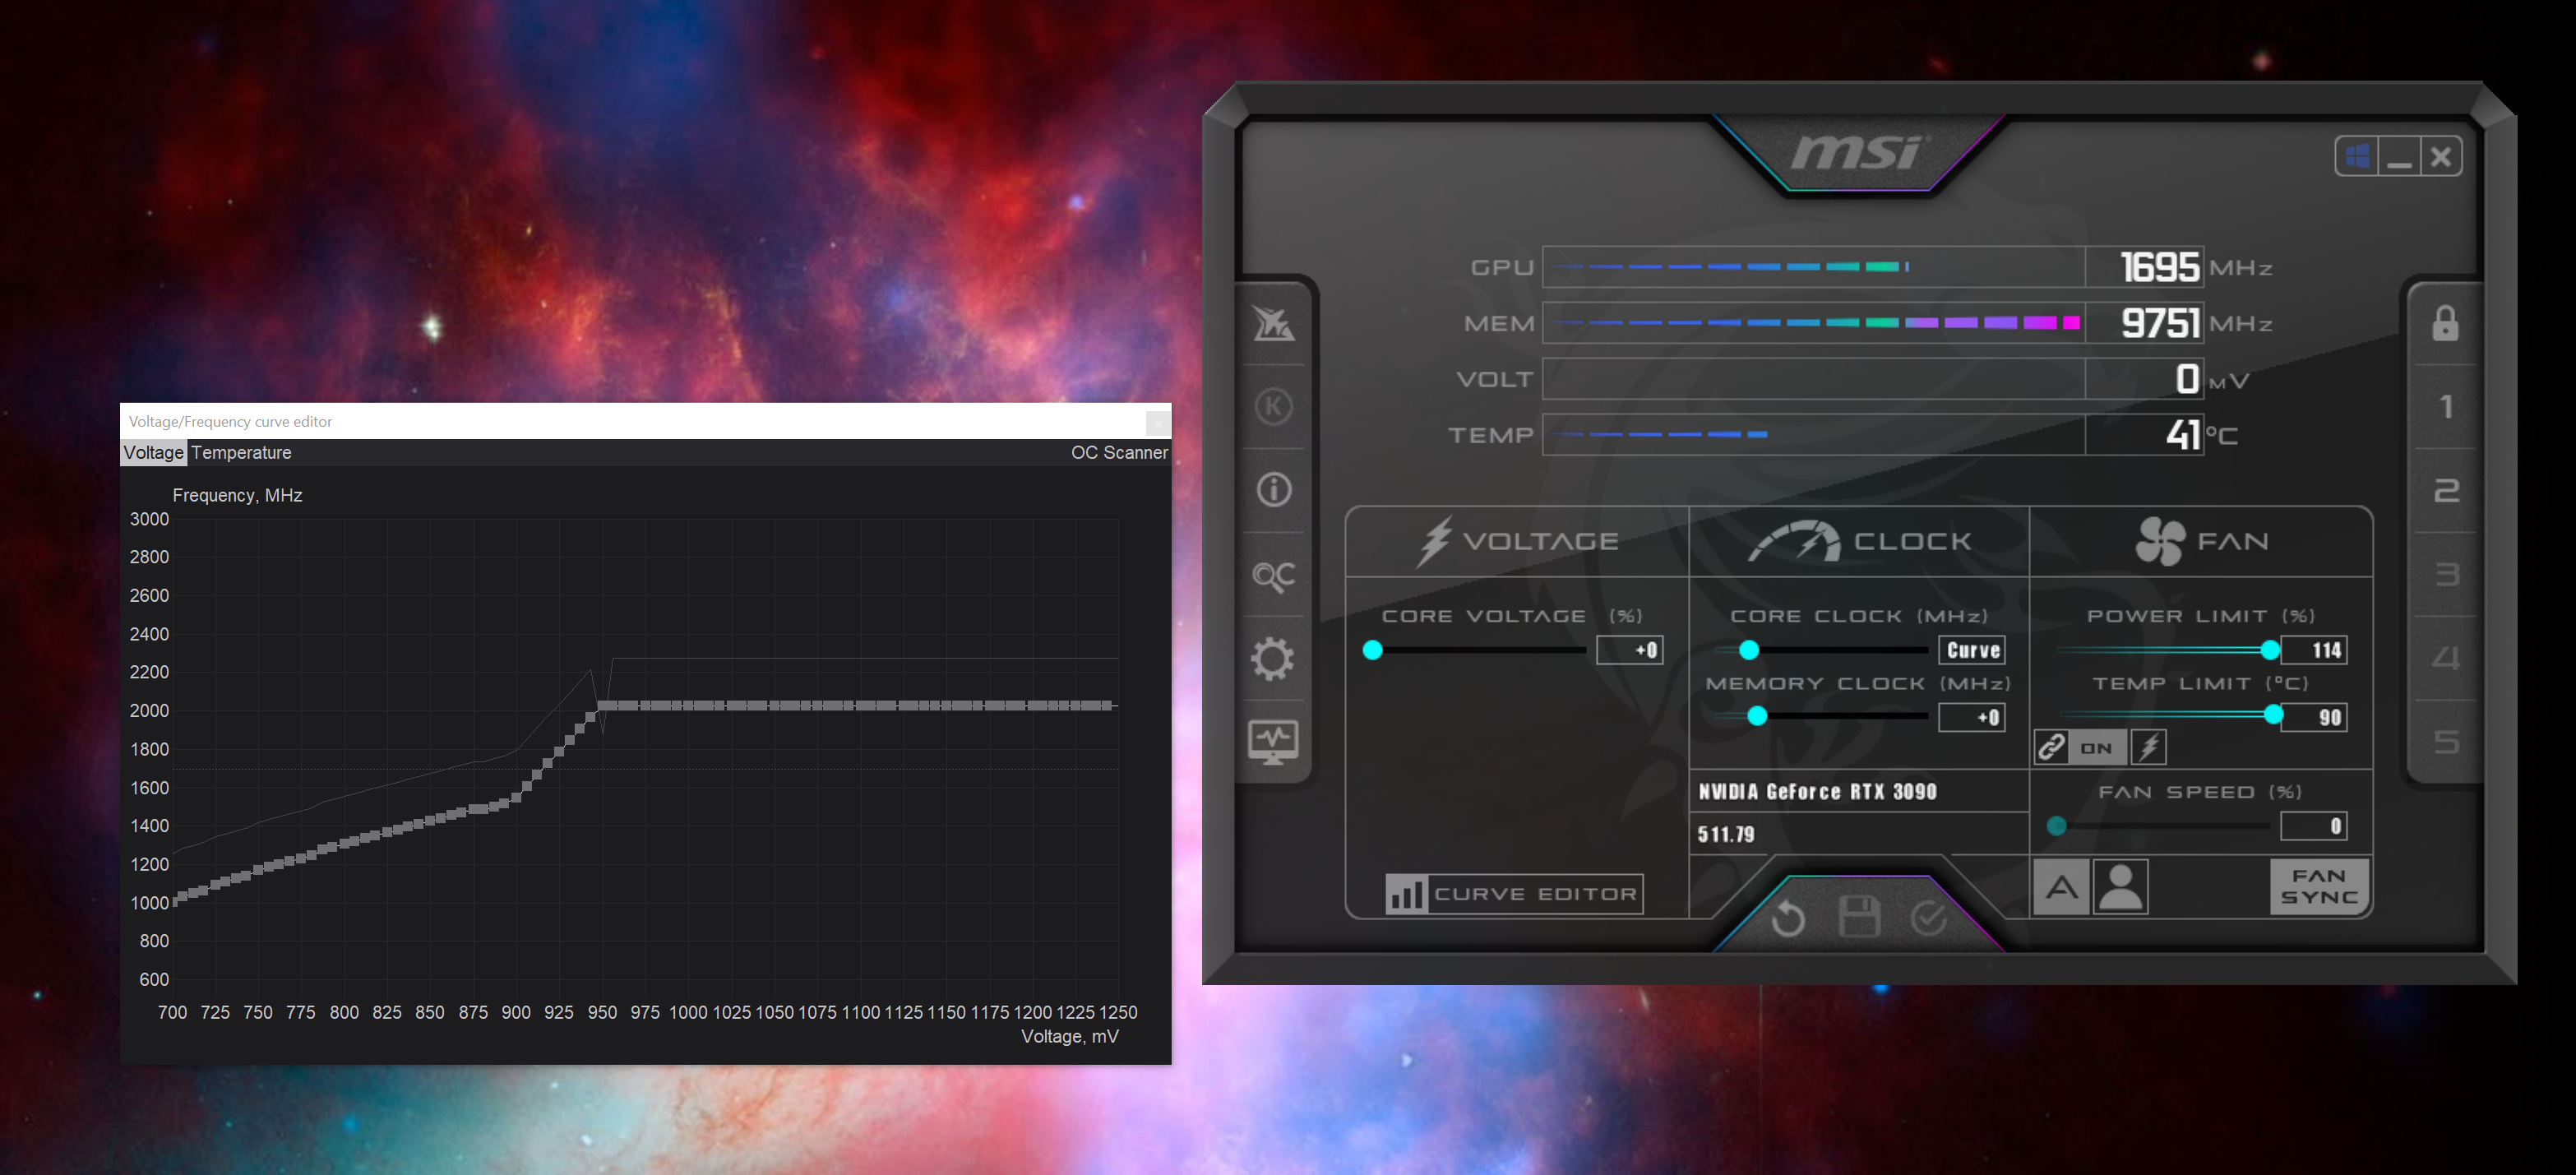Click the Core Voltage value field

point(1630,650)
